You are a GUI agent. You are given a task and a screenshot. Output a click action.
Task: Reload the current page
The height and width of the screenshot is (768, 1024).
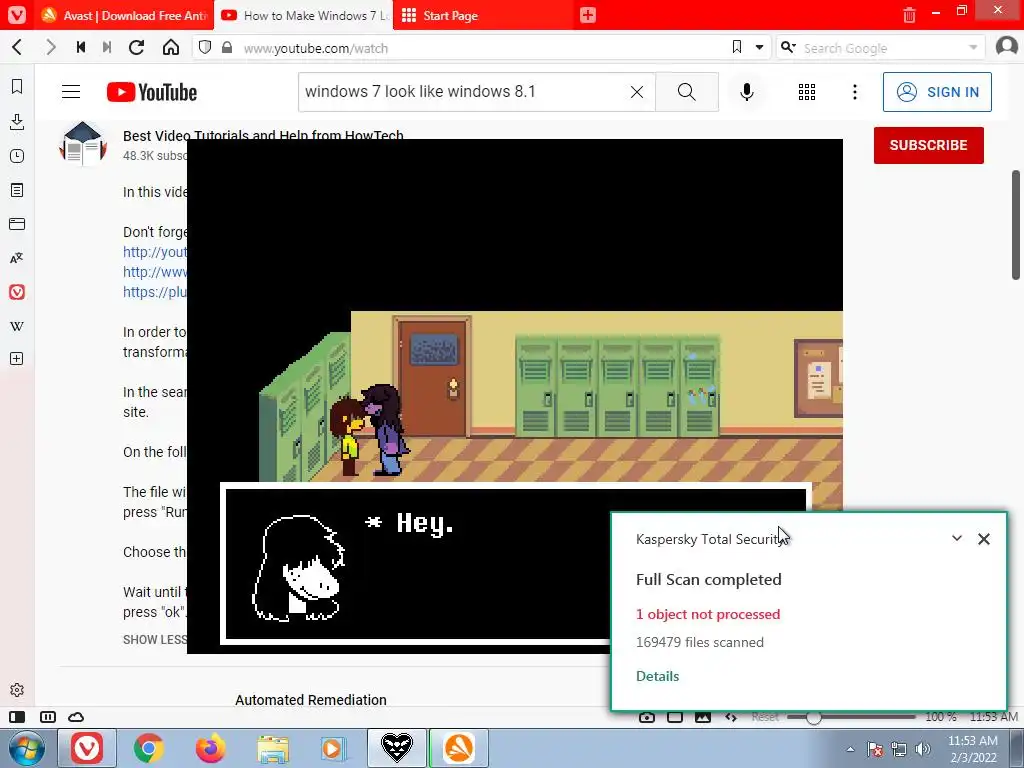coord(136,48)
